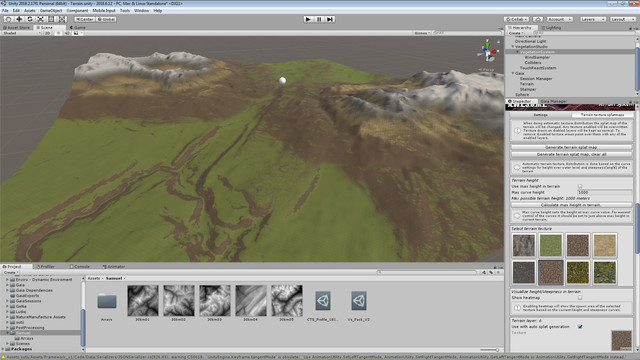Open the search-by-type filter in Project
Viewport: 640px width, 360px height.
click(x=484, y=272)
